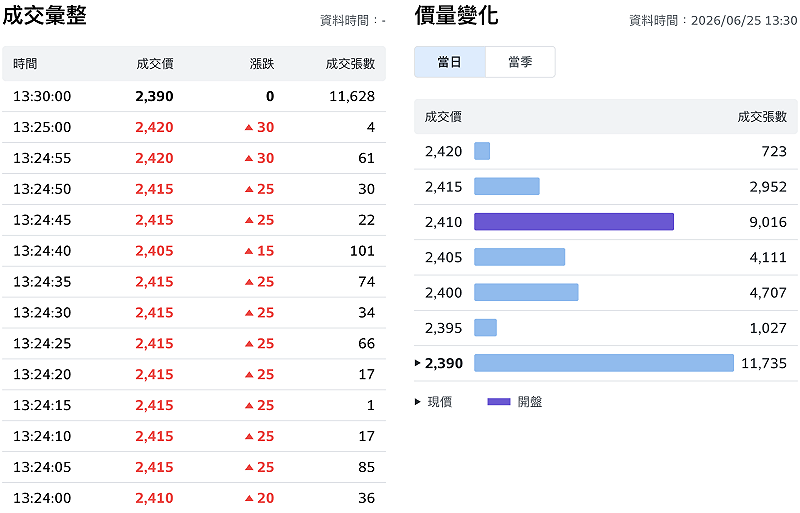Select the 13:24:30 time cell

[42, 313]
